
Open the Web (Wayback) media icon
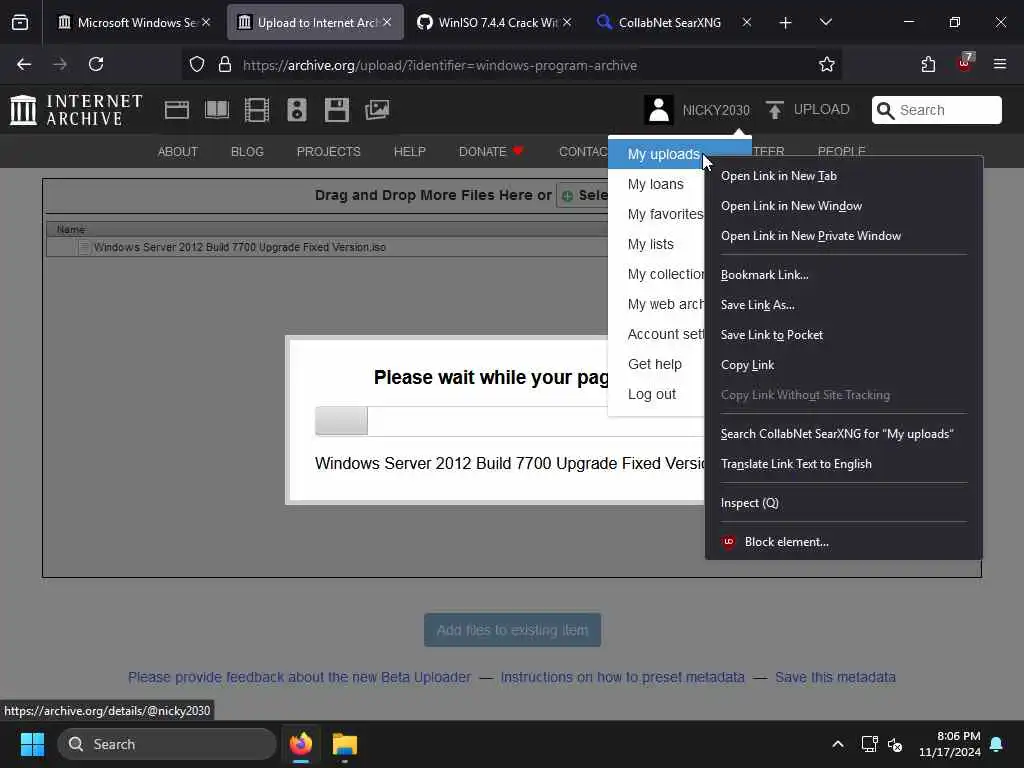177,110
